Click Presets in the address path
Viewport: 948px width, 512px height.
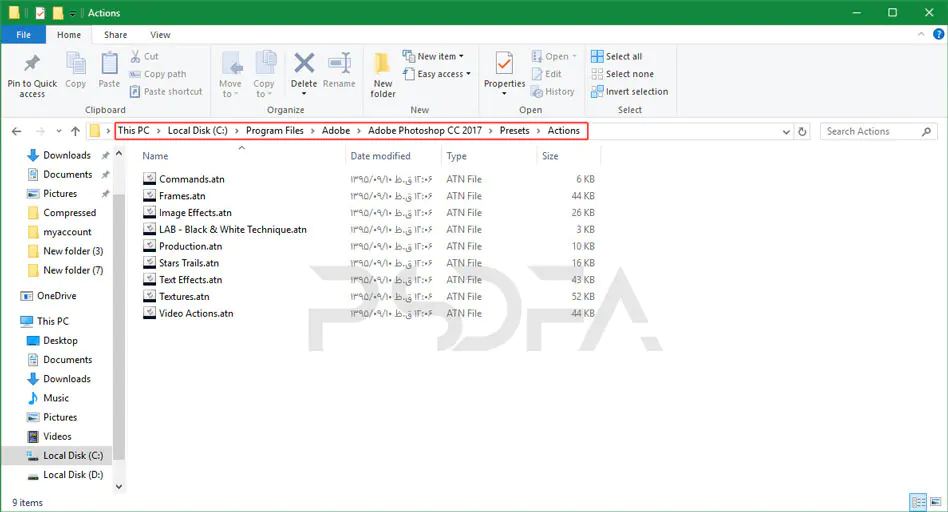(x=515, y=131)
